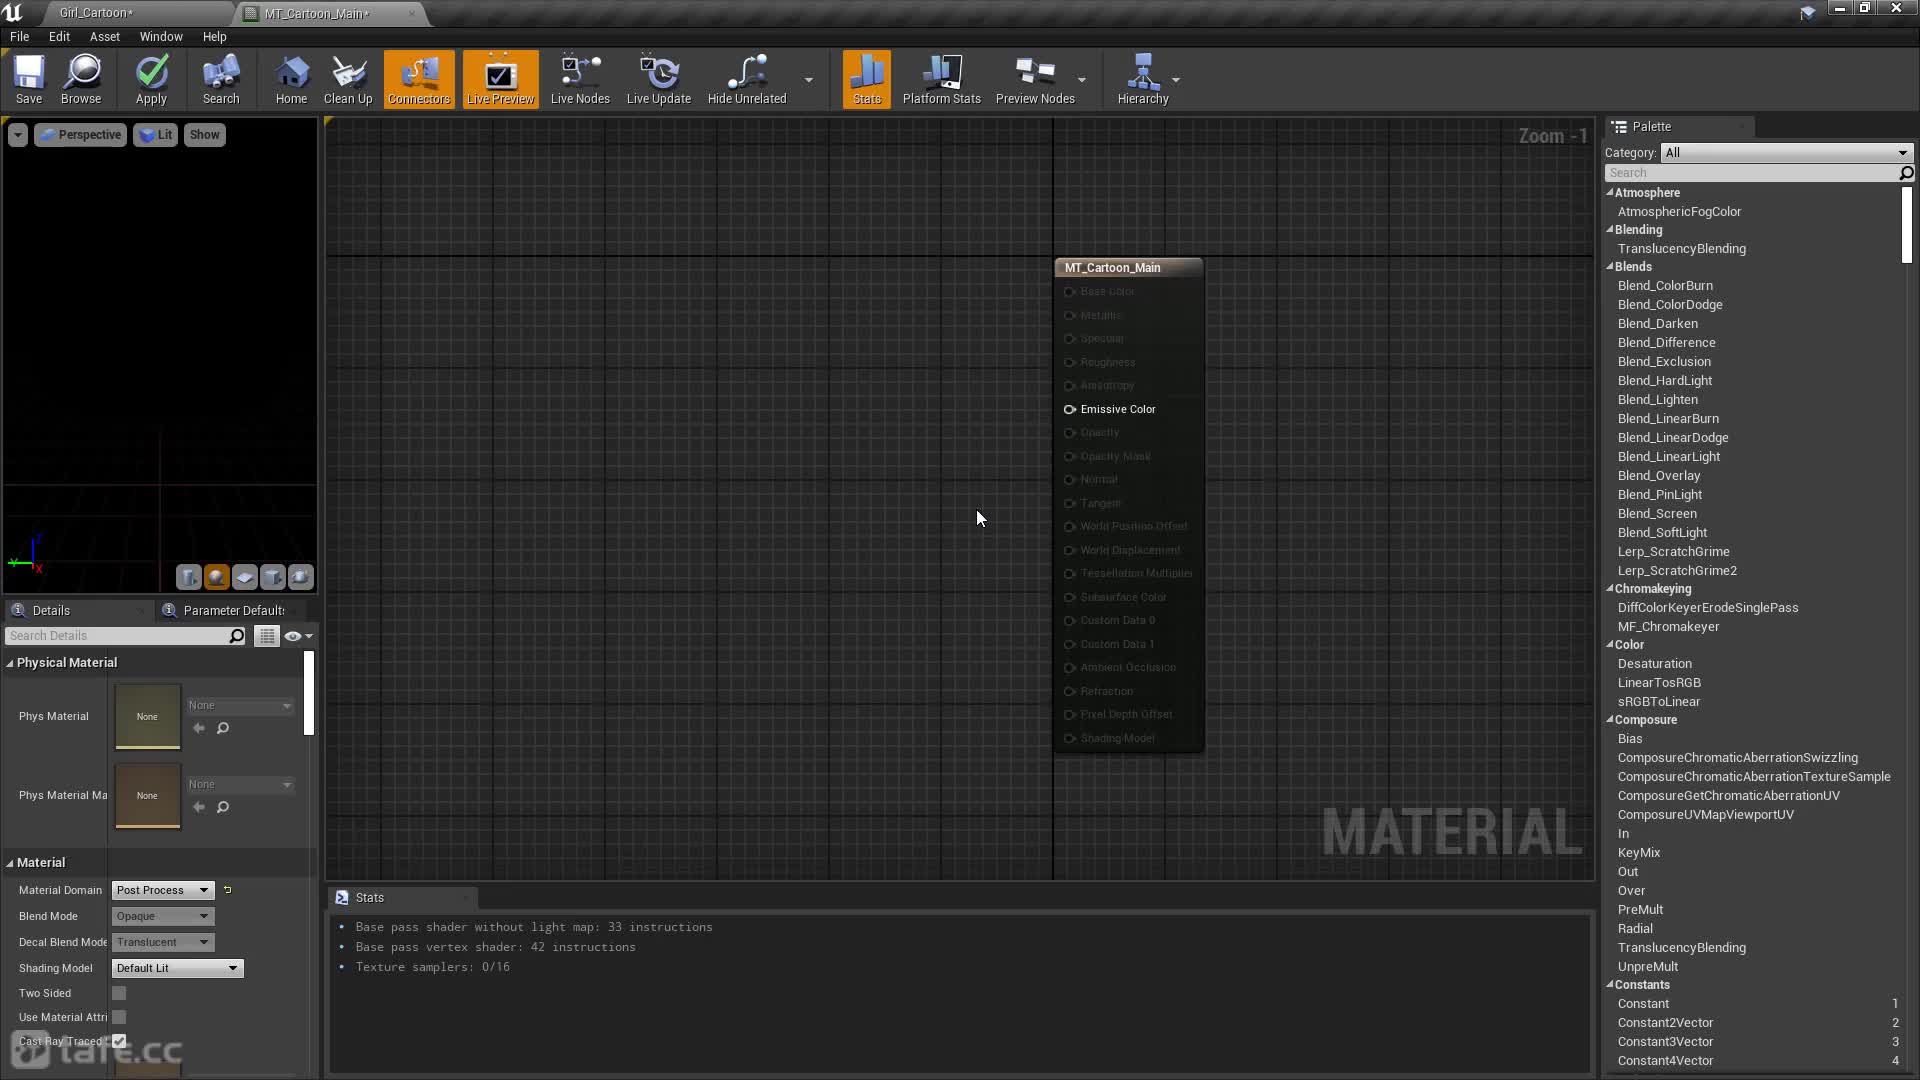Screen dimensions: 1920x1080
Task: Switch to the Girl_Cartoon tab
Action: tap(96, 13)
